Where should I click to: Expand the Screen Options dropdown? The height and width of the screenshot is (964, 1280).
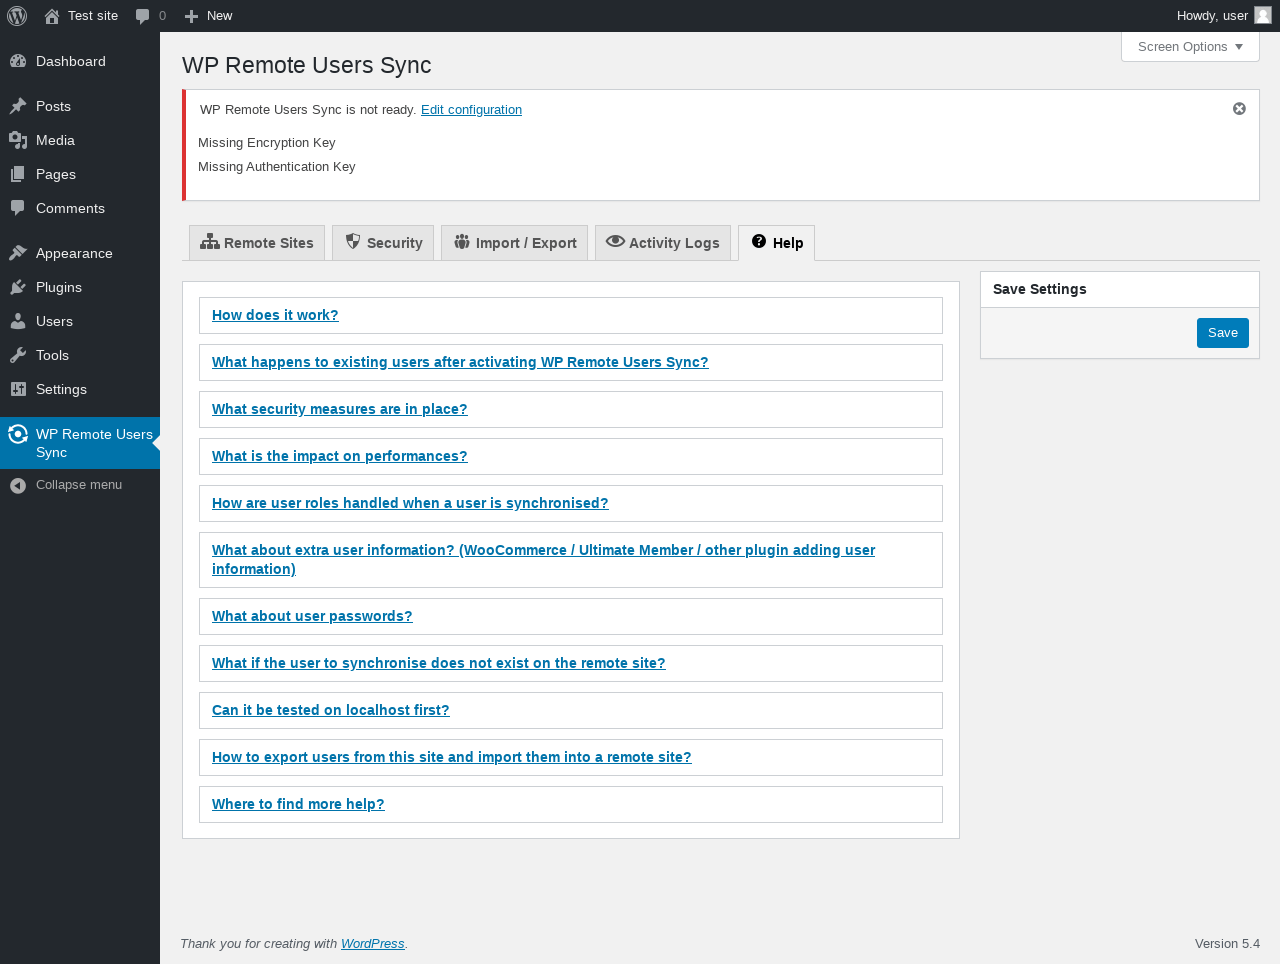[1190, 47]
